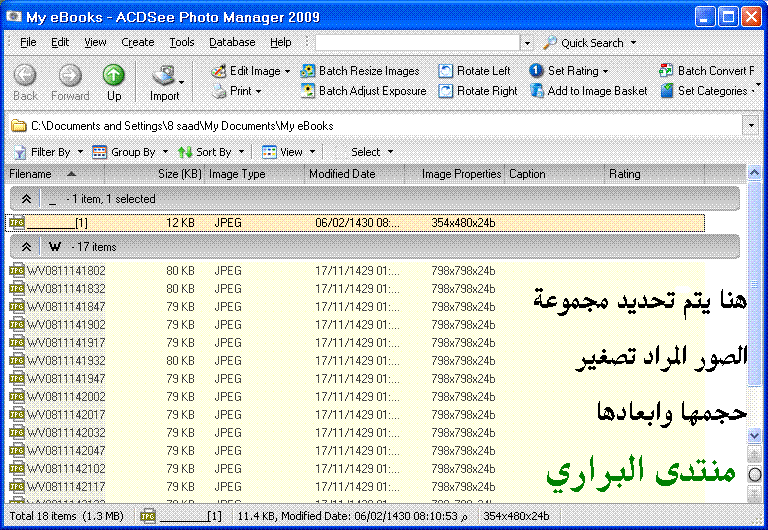Open the File menu
Image resolution: width=768 pixels, height=530 pixels.
(28, 43)
